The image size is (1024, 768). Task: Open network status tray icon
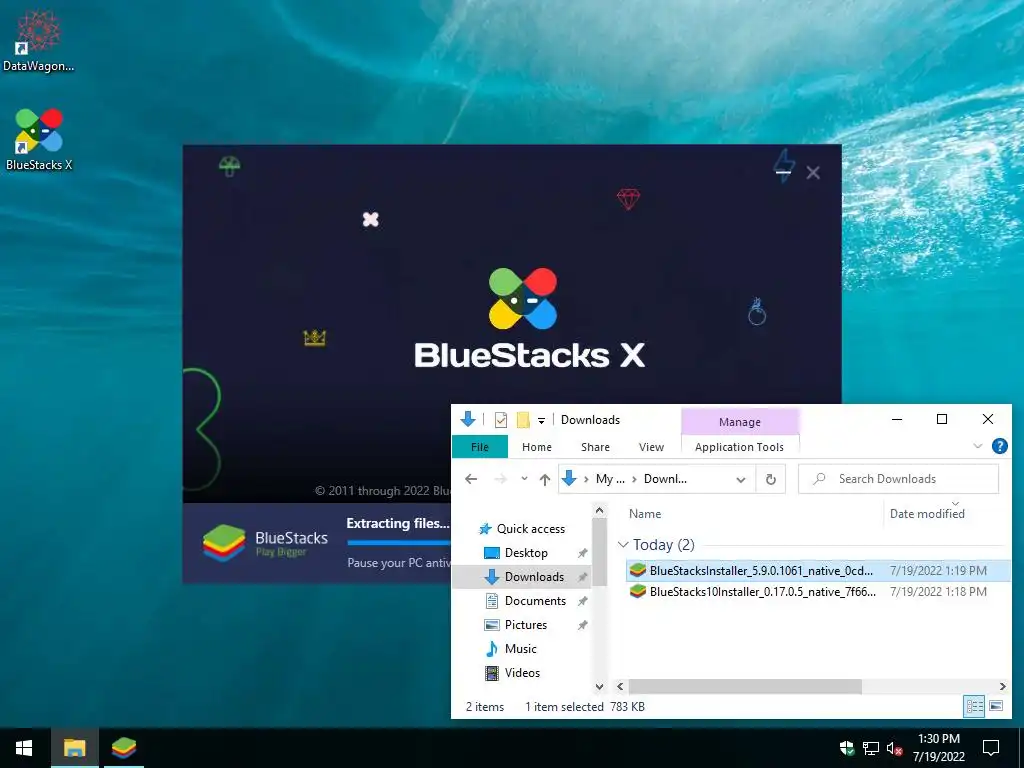point(871,748)
